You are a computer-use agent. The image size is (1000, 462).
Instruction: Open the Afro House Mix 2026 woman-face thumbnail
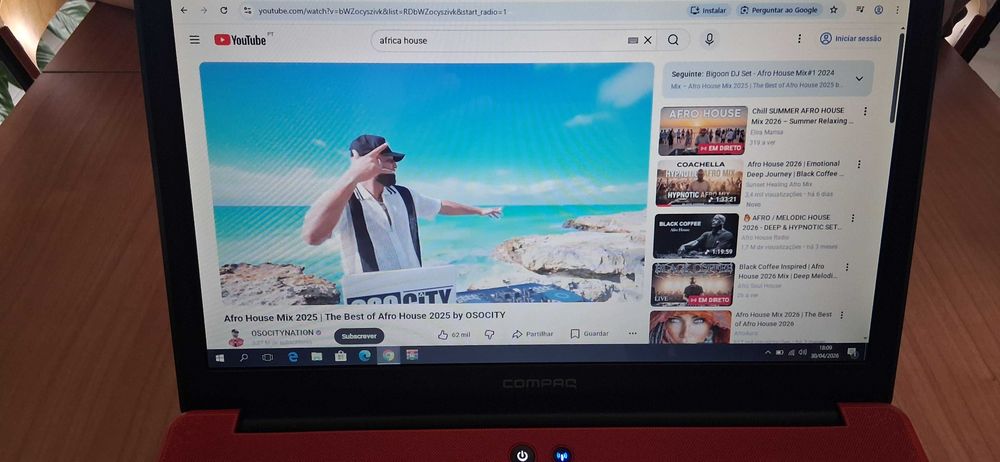coord(691,327)
